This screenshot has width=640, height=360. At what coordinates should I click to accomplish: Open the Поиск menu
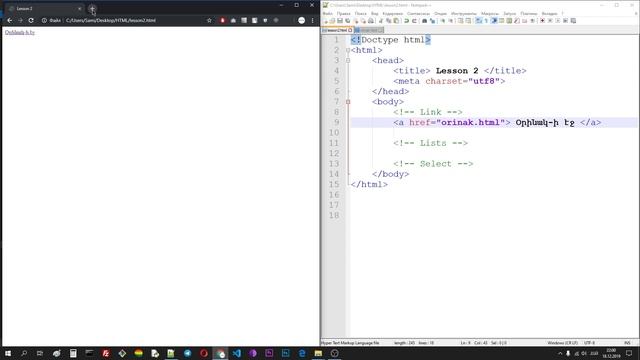tap(361, 13)
